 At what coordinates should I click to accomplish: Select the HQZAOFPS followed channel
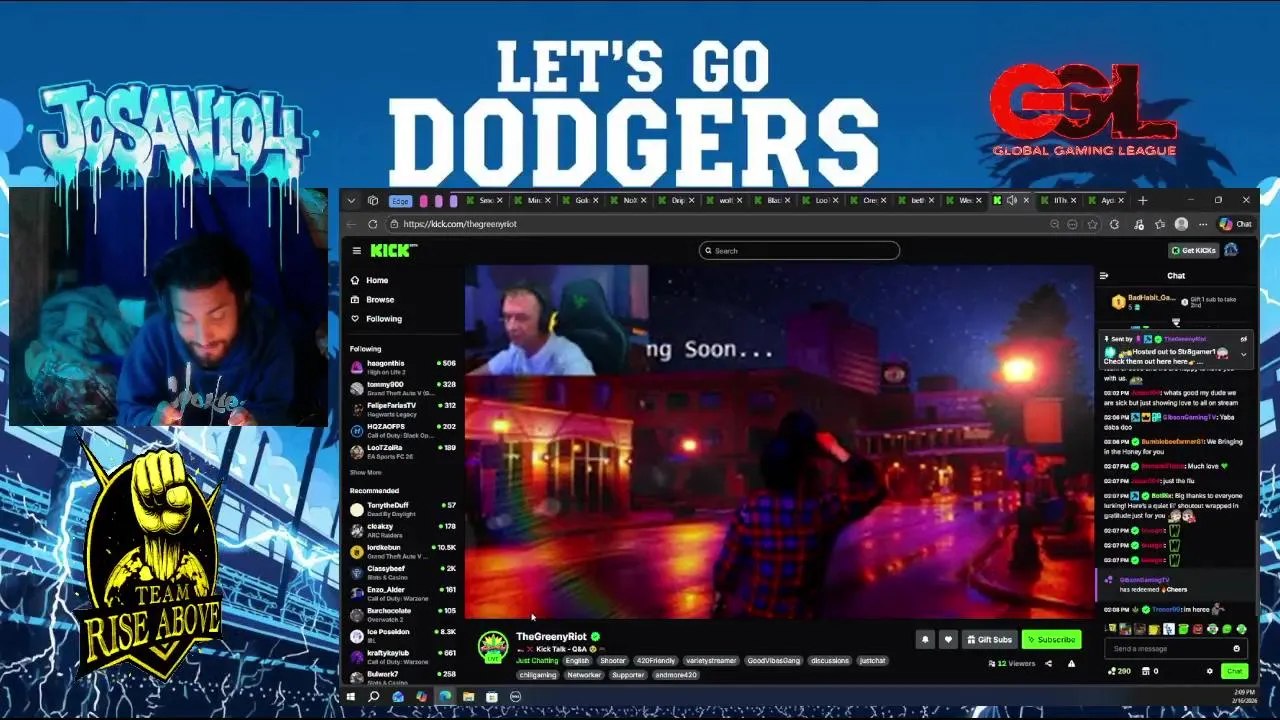pos(402,431)
